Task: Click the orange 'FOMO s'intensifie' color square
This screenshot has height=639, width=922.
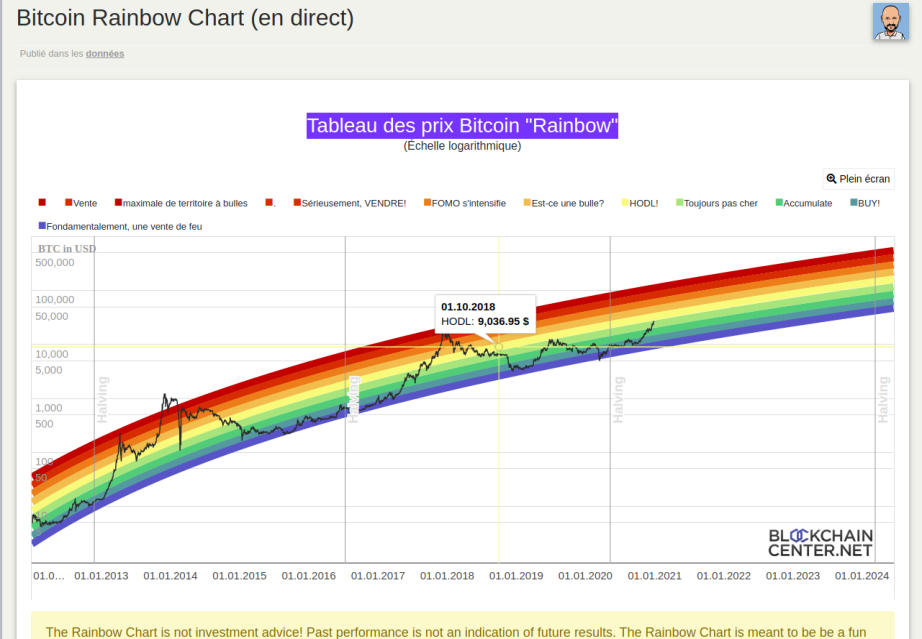Action: tap(427, 202)
